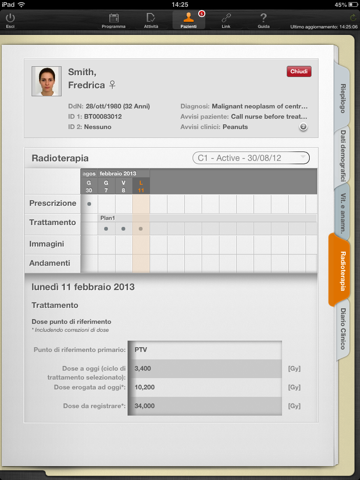Tap the 3,400 dose value

click(143, 368)
